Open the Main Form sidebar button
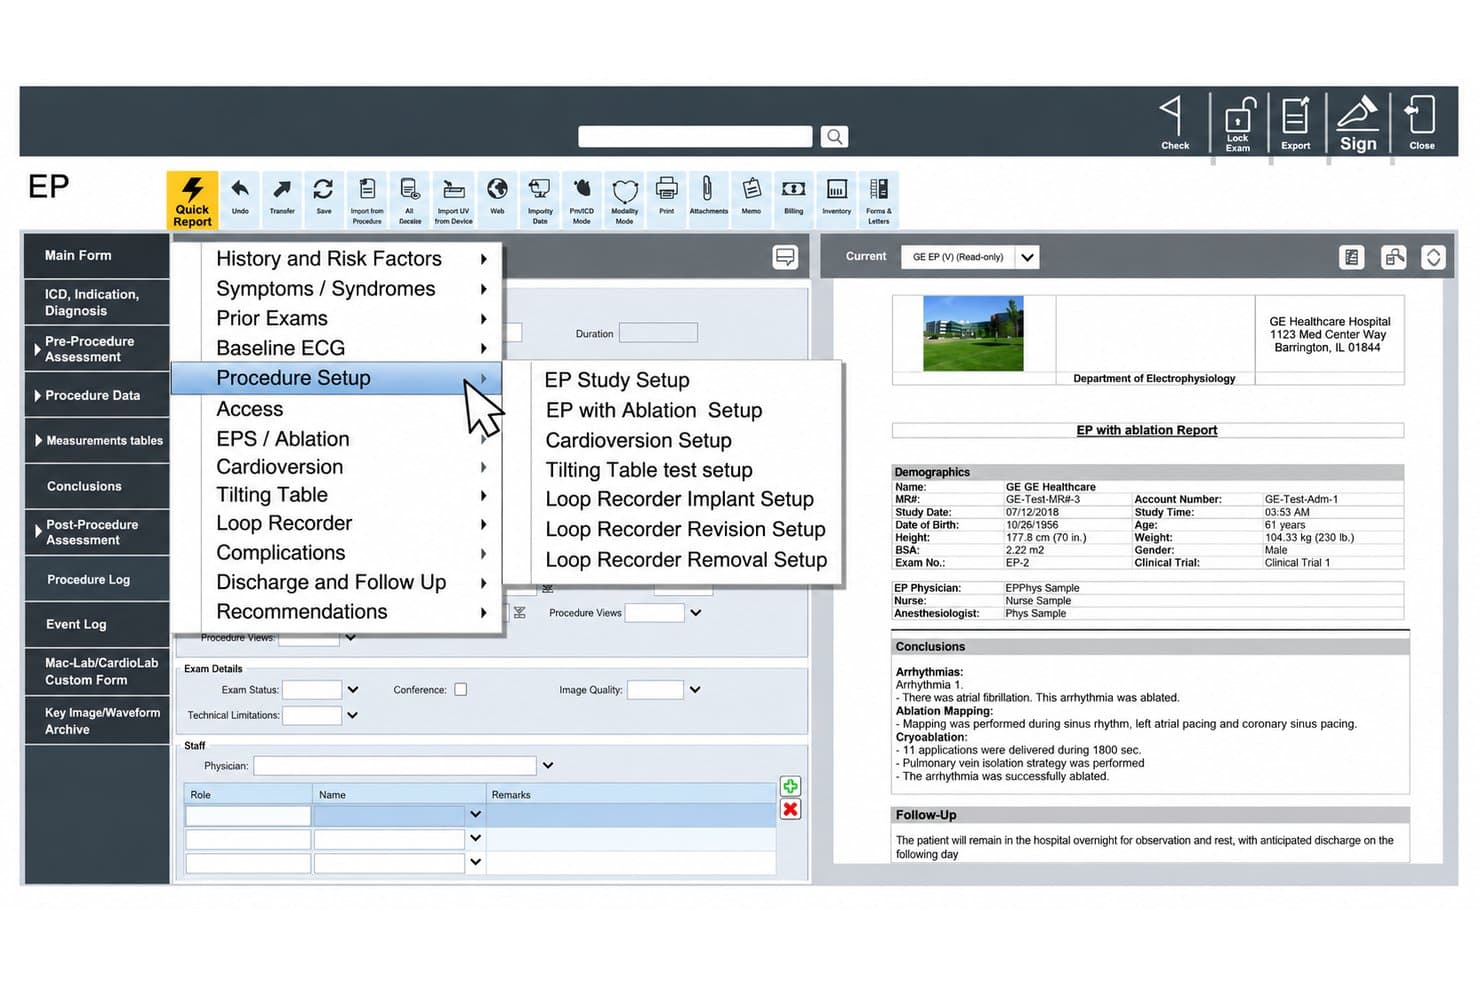Screen dimensions: 1480x987 [x=96, y=255]
